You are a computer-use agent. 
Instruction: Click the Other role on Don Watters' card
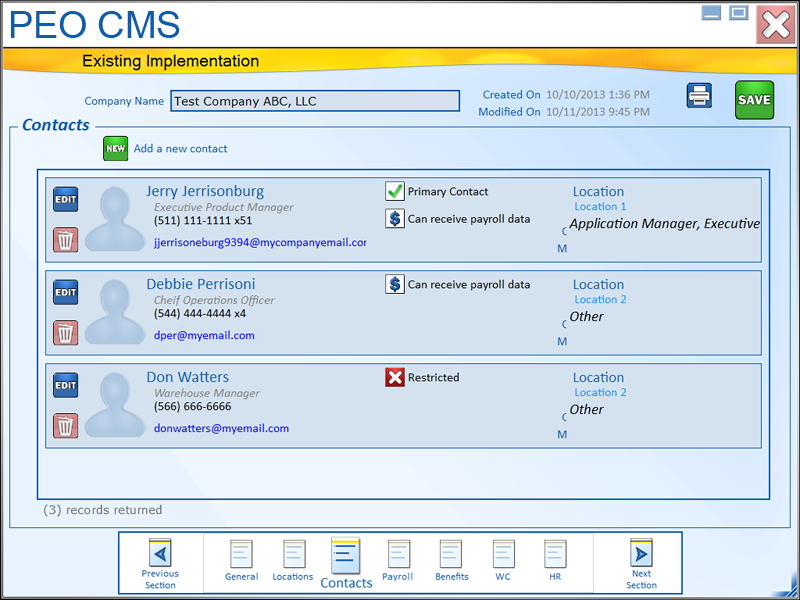coord(586,410)
